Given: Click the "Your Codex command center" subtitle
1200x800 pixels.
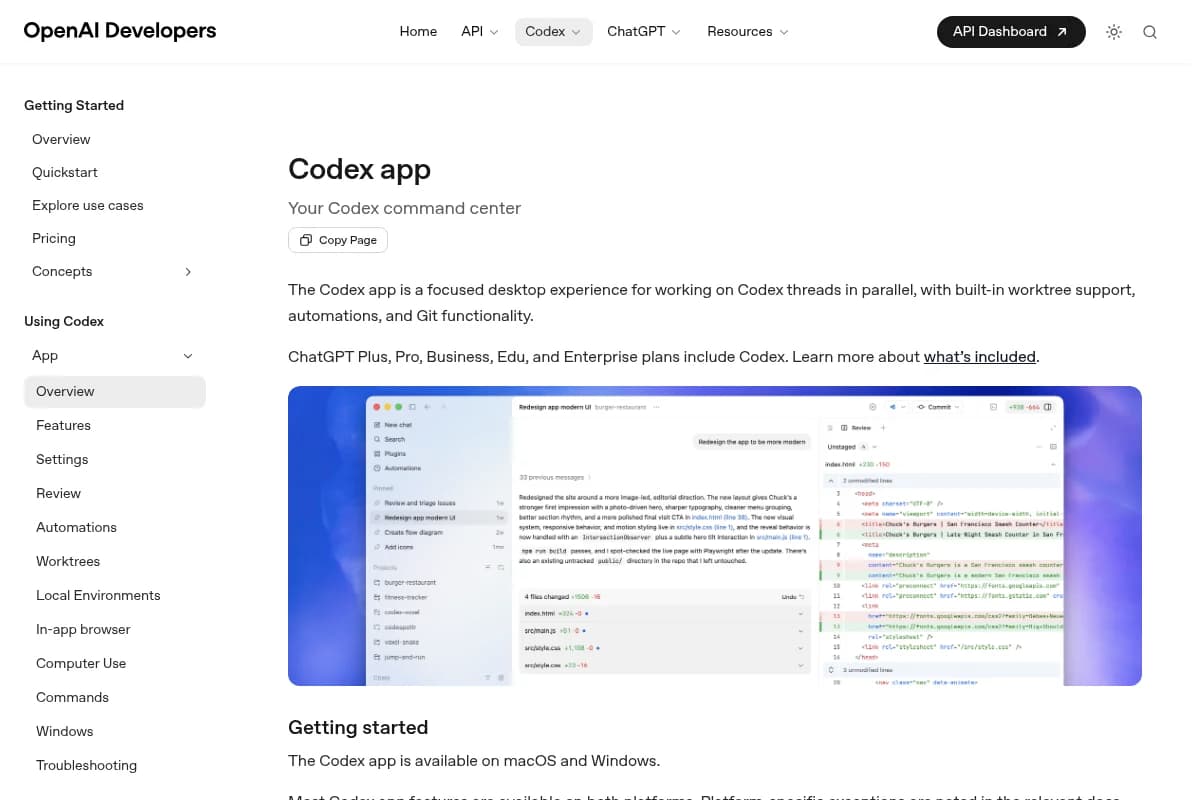Looking at the screenshot, I should (404, 208).
